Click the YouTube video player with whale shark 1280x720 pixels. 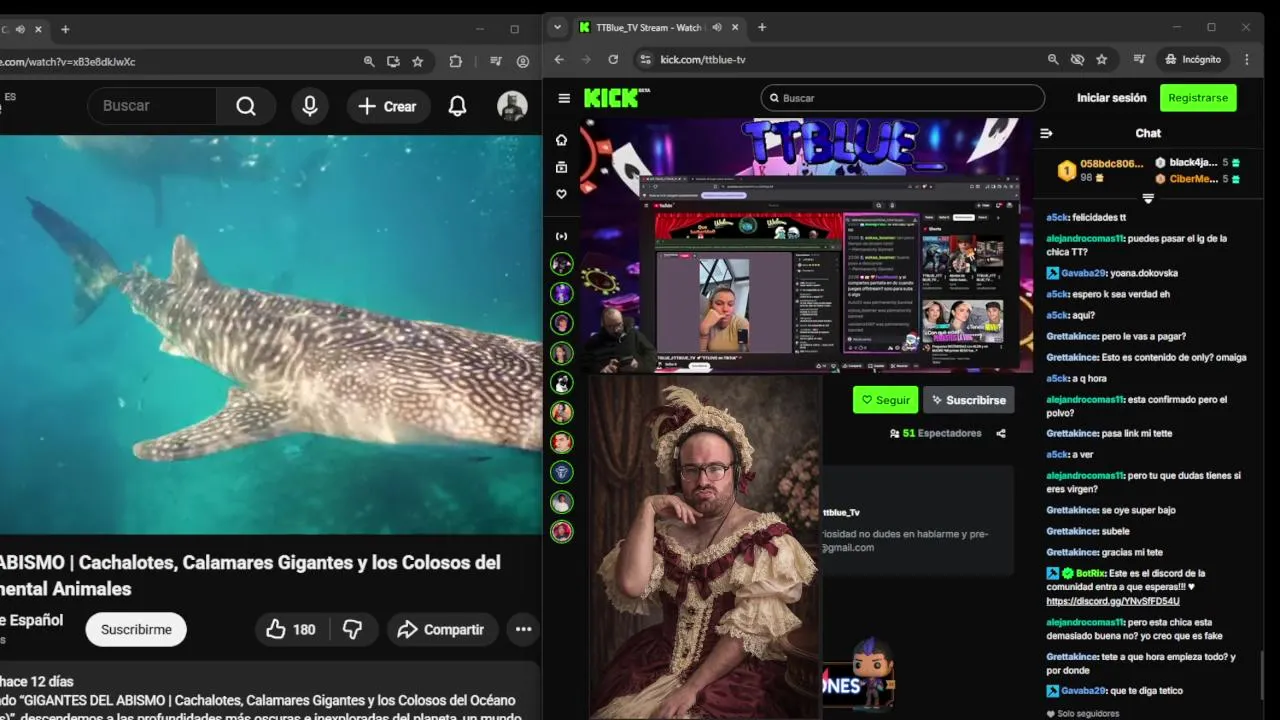point(270,335)
